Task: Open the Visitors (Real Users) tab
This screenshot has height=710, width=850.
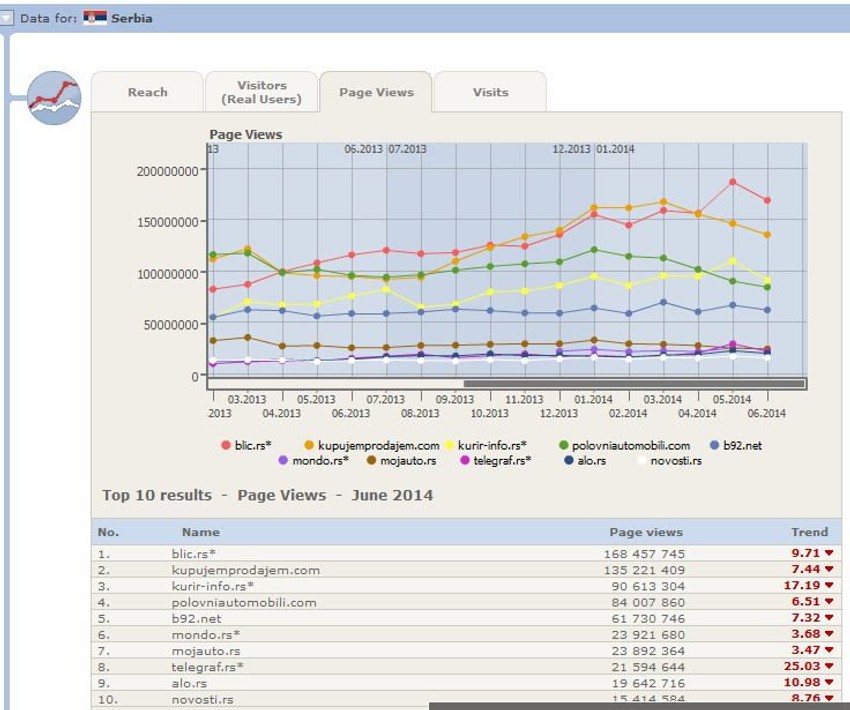Action: [x=261, y=92]
